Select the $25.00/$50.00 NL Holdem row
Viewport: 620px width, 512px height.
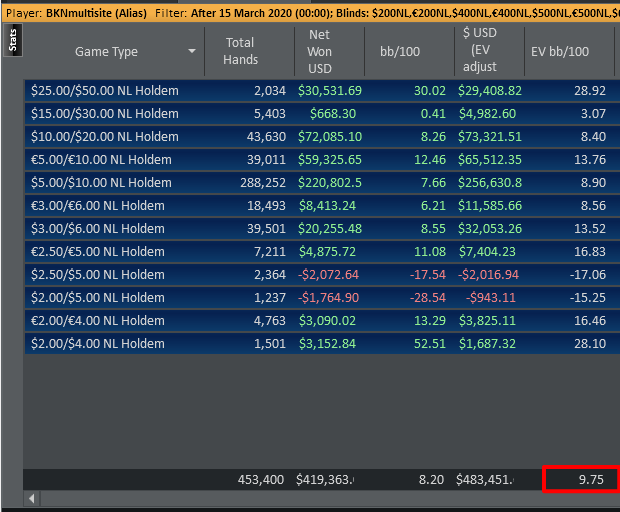tap(105, 91)
